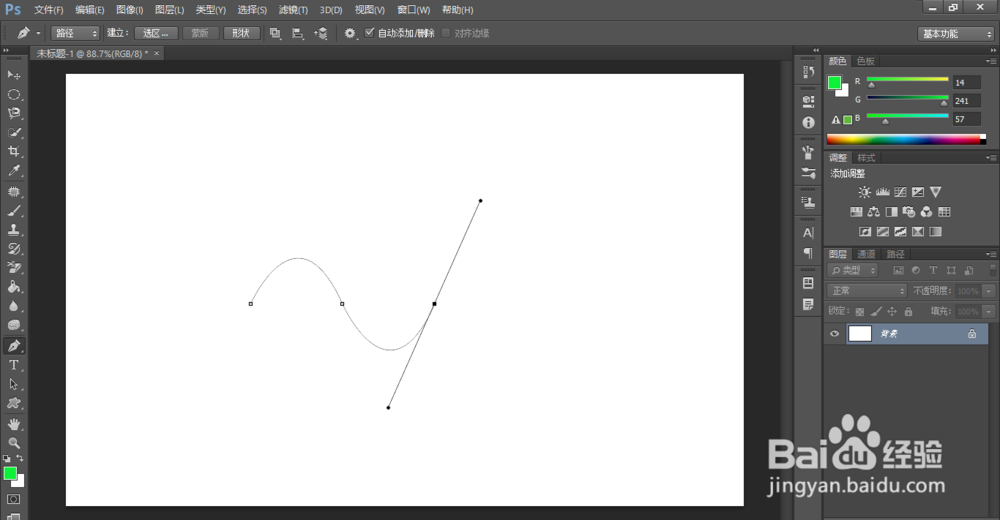Open the Paragraph panel icon
This screenshot has width=1000, height=520.
click(x=809, y=253)
